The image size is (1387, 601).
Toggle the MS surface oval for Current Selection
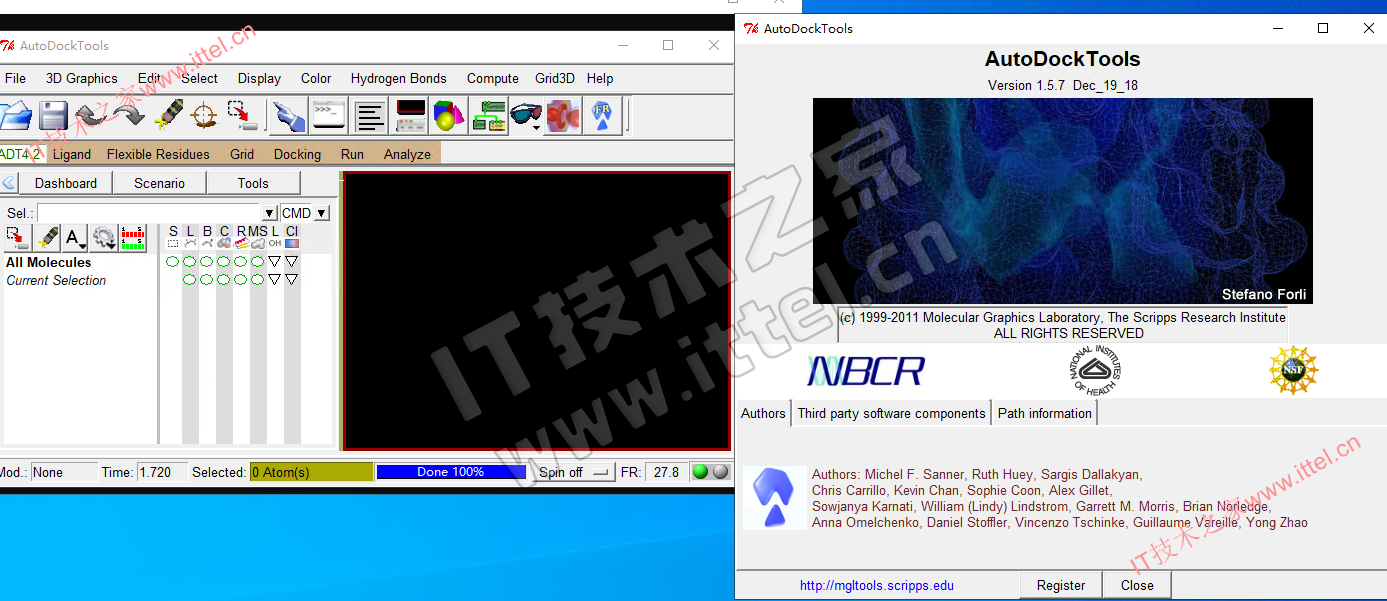[258, 280]
